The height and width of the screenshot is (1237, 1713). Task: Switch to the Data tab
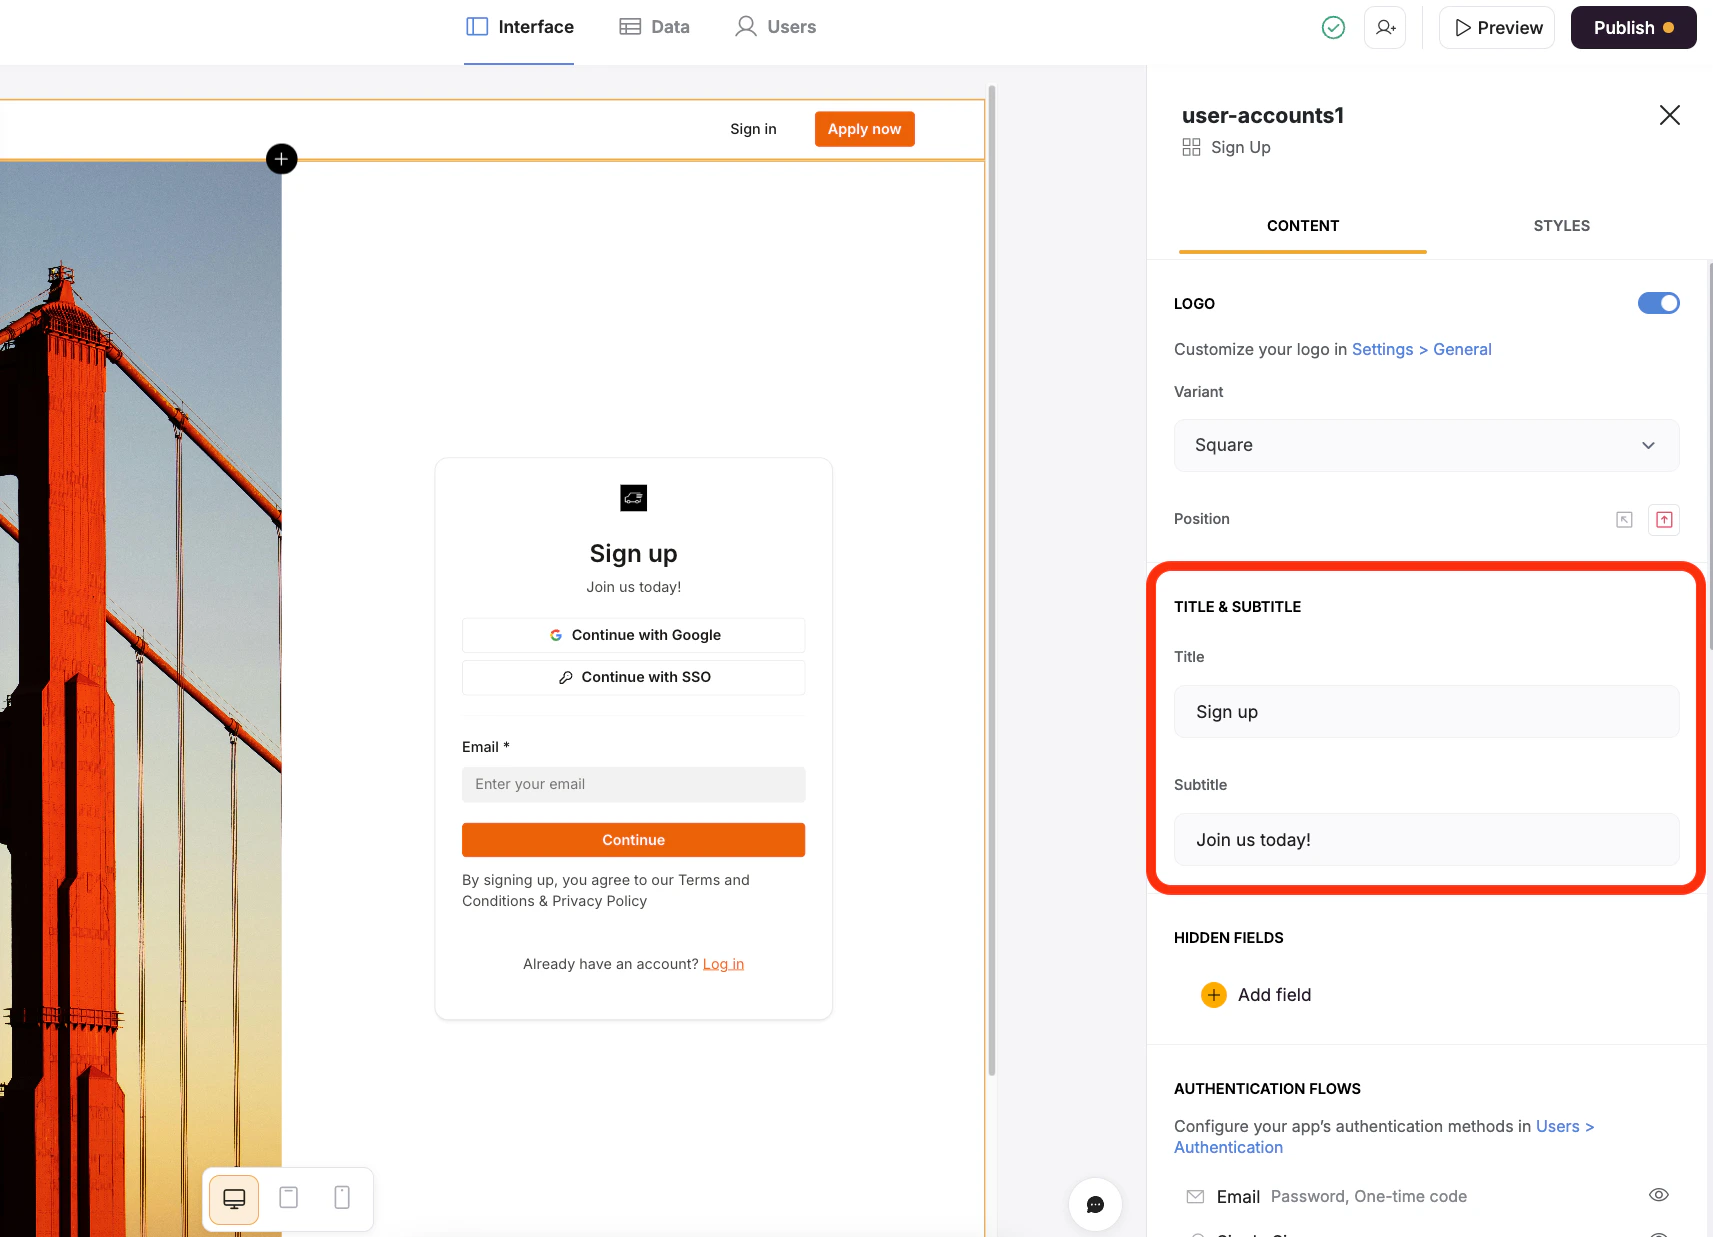654,27
